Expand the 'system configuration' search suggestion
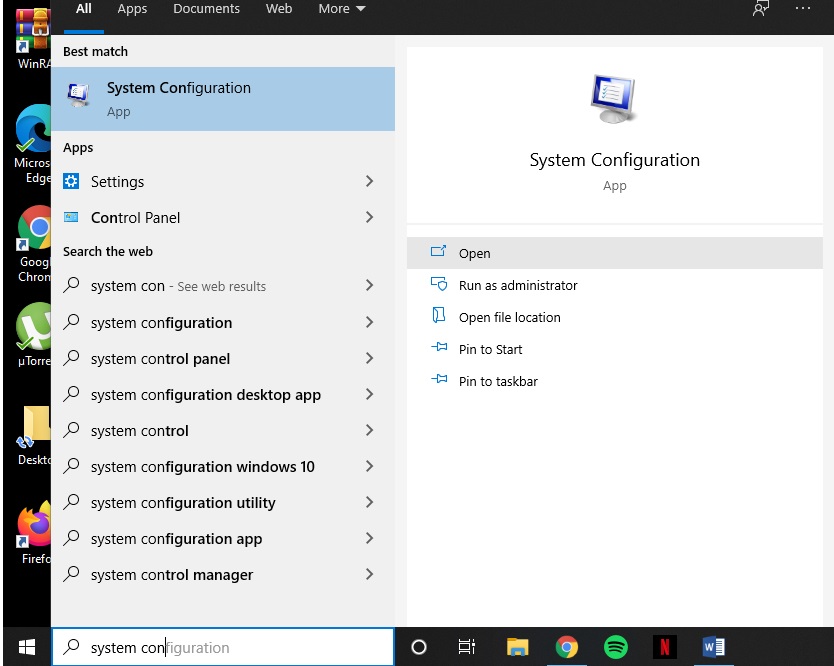 point(370,322)
